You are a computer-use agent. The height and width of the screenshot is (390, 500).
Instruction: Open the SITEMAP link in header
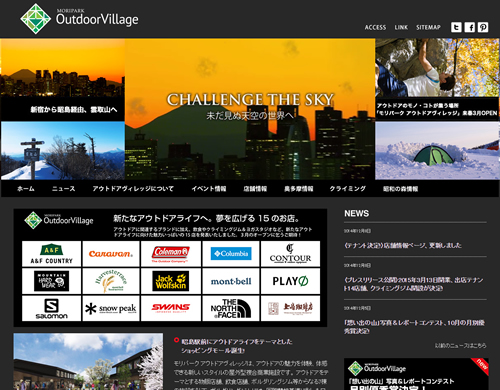click(x=428, y=27)
